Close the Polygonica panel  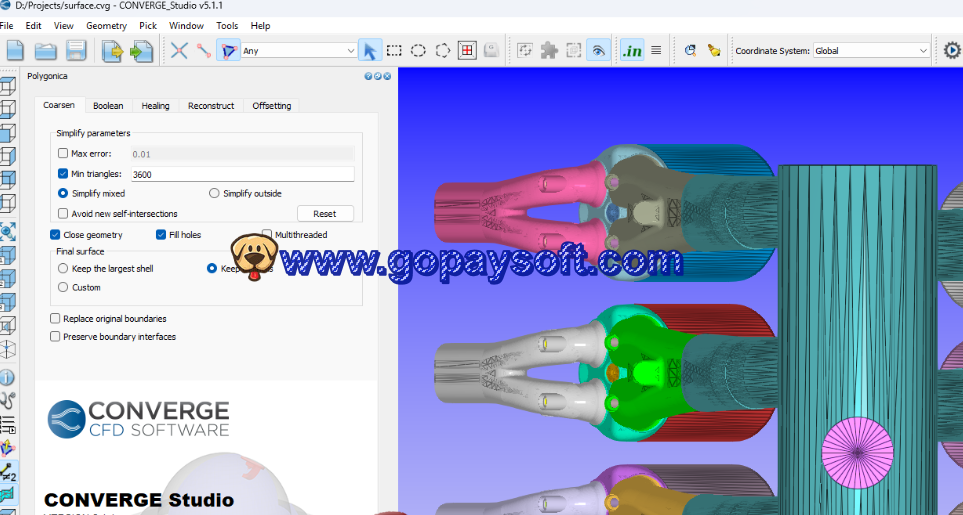[388, 76]
